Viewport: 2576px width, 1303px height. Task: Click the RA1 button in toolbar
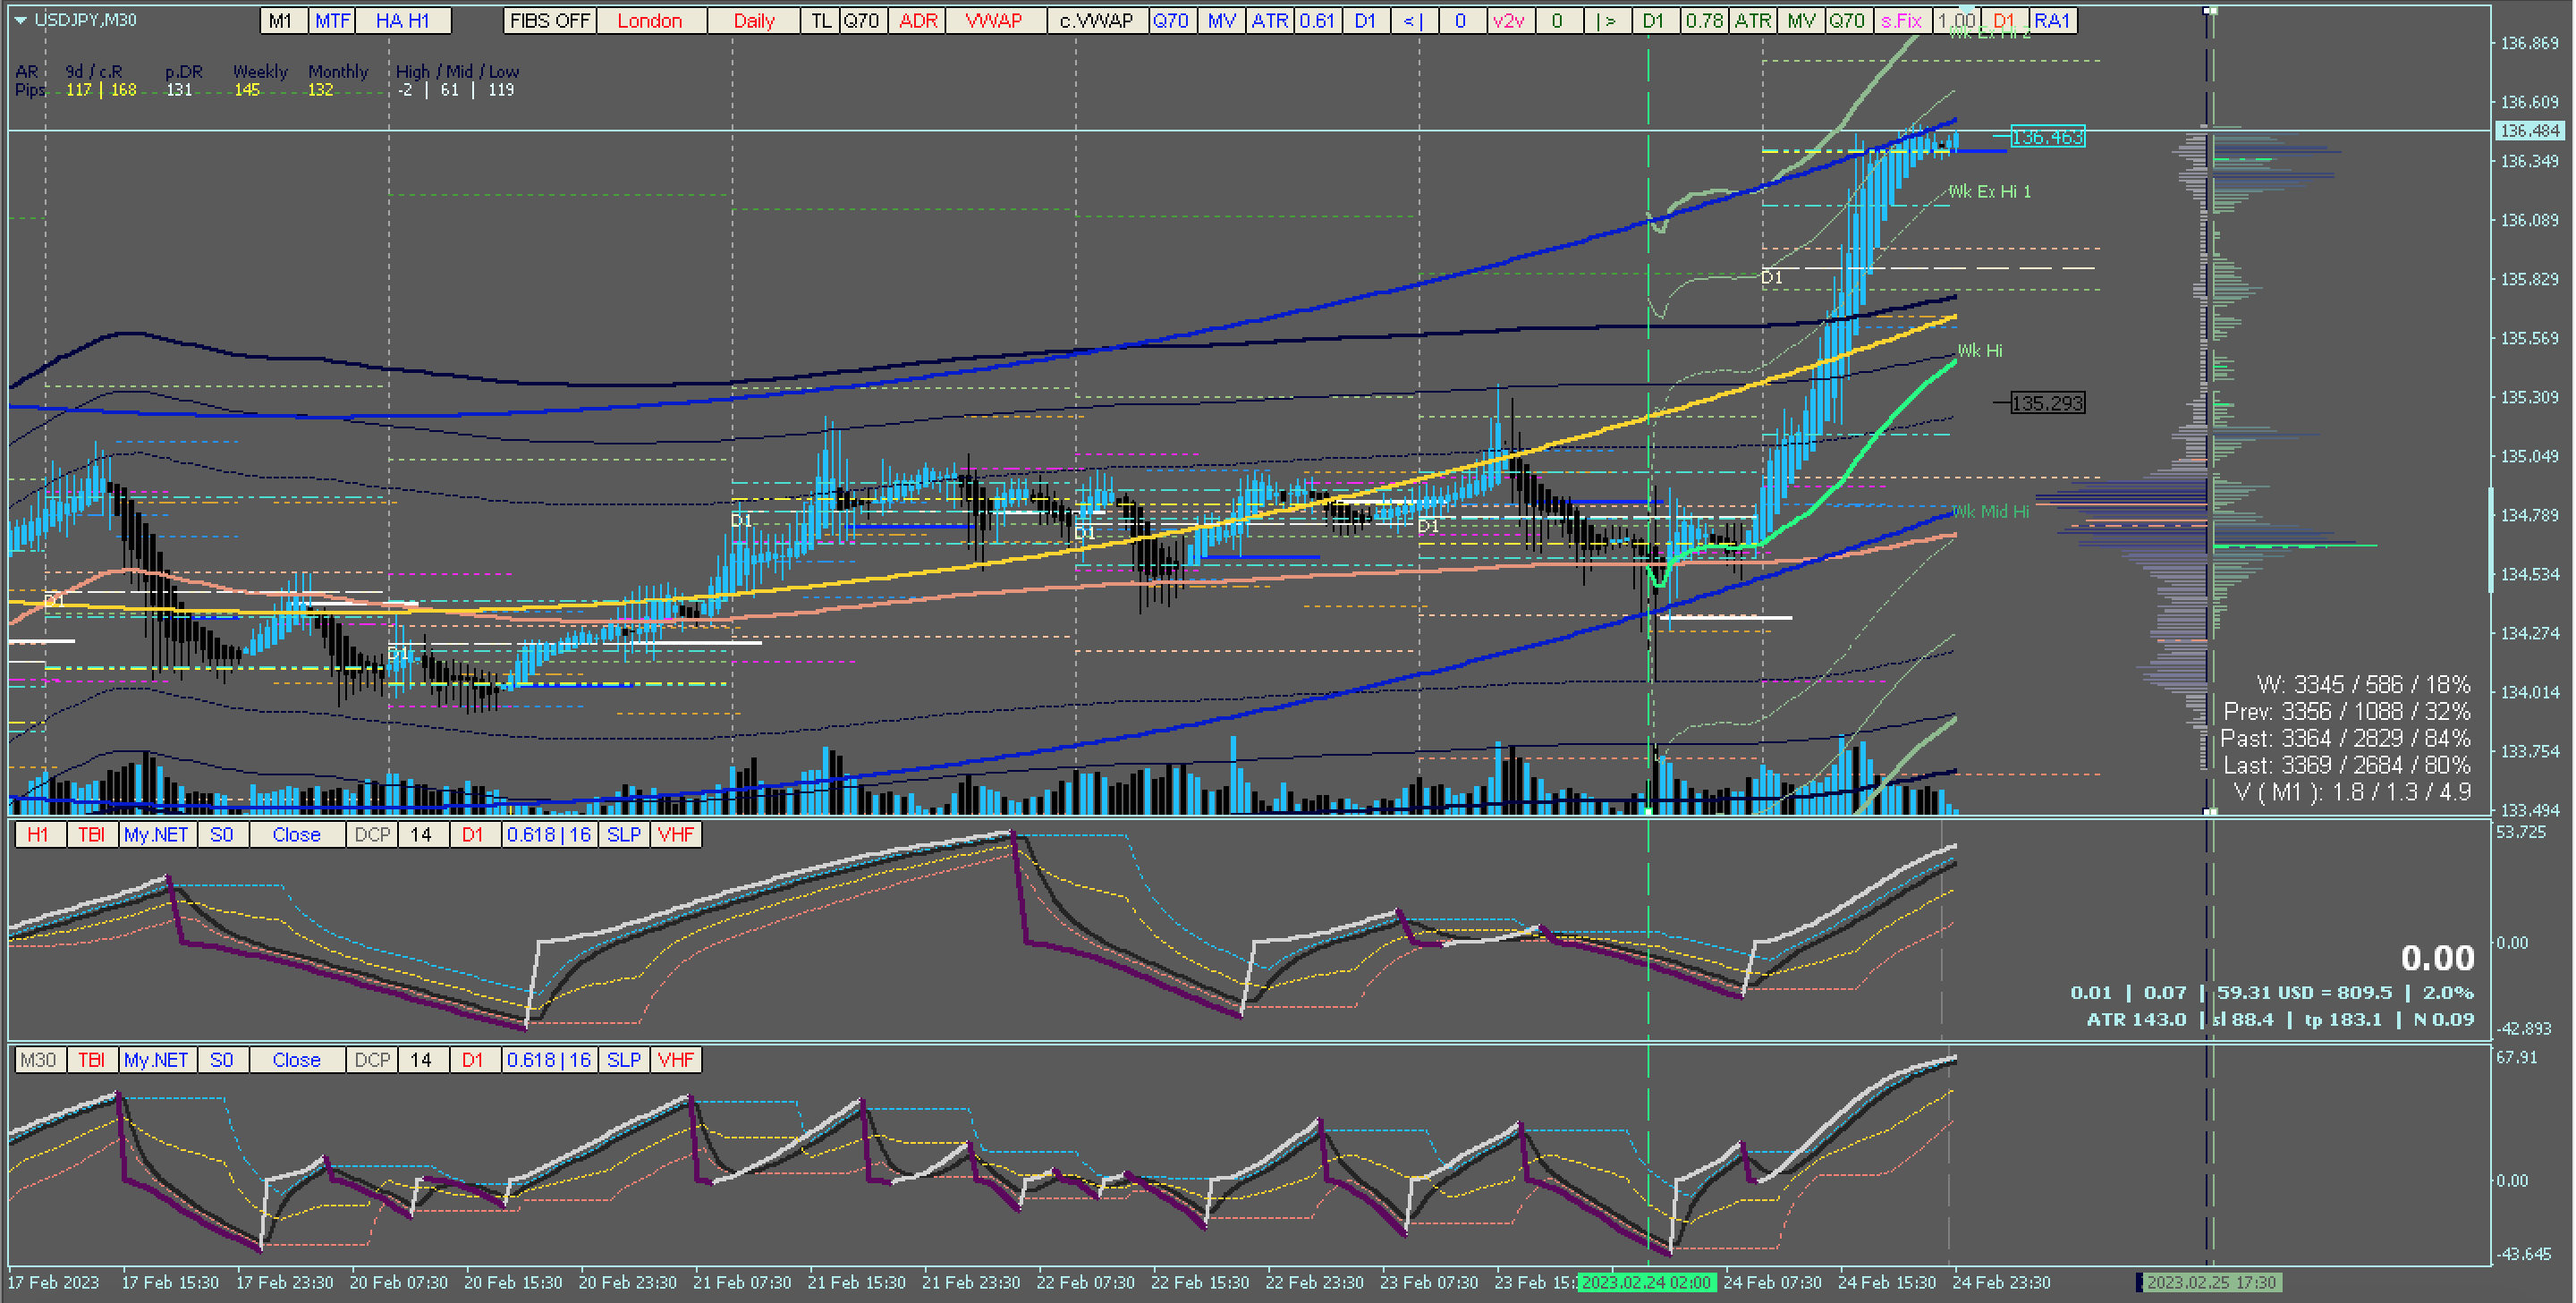tap(2052, 21)
